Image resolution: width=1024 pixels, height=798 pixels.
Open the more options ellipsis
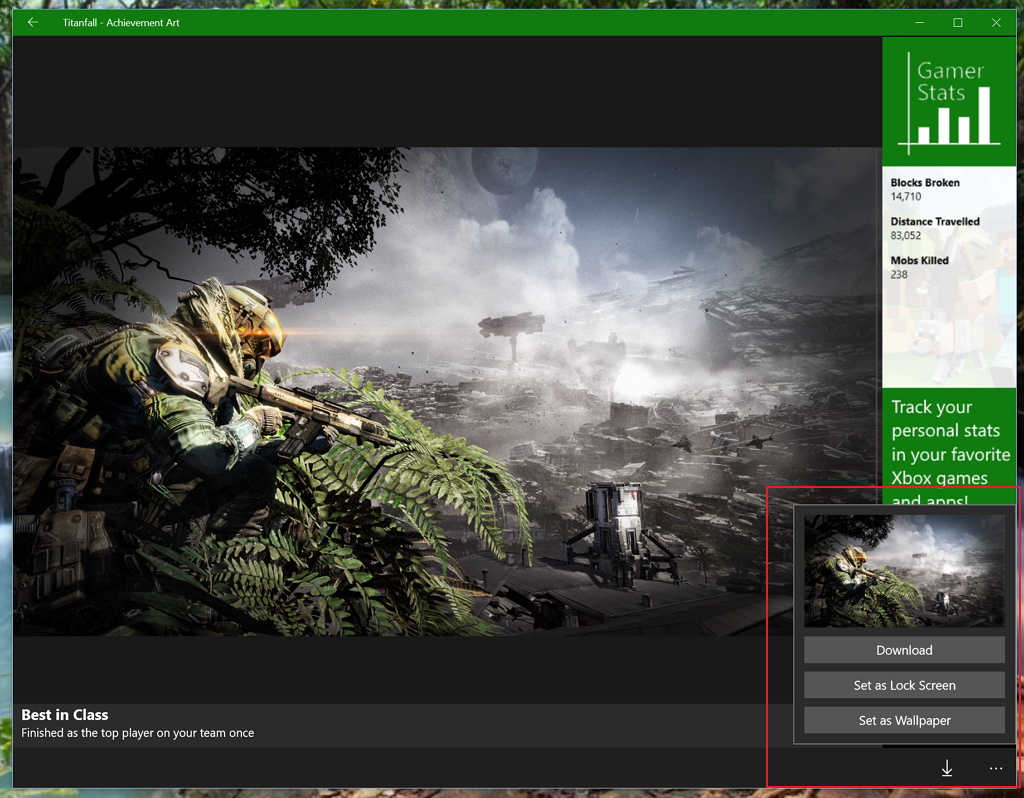[996, 769]
